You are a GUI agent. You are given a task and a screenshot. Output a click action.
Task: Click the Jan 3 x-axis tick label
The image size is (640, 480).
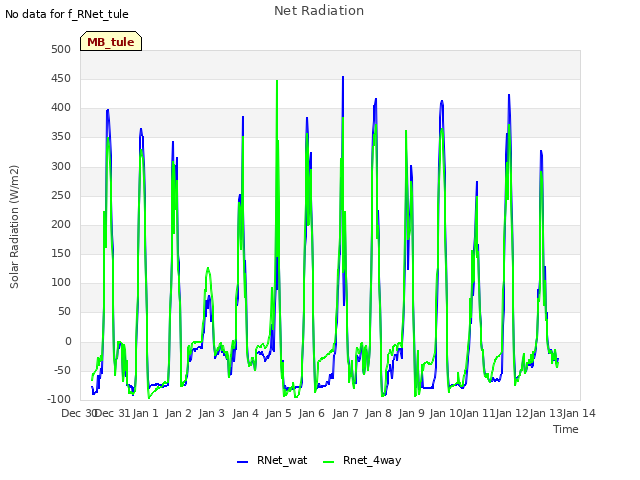[x=212, y=413]
